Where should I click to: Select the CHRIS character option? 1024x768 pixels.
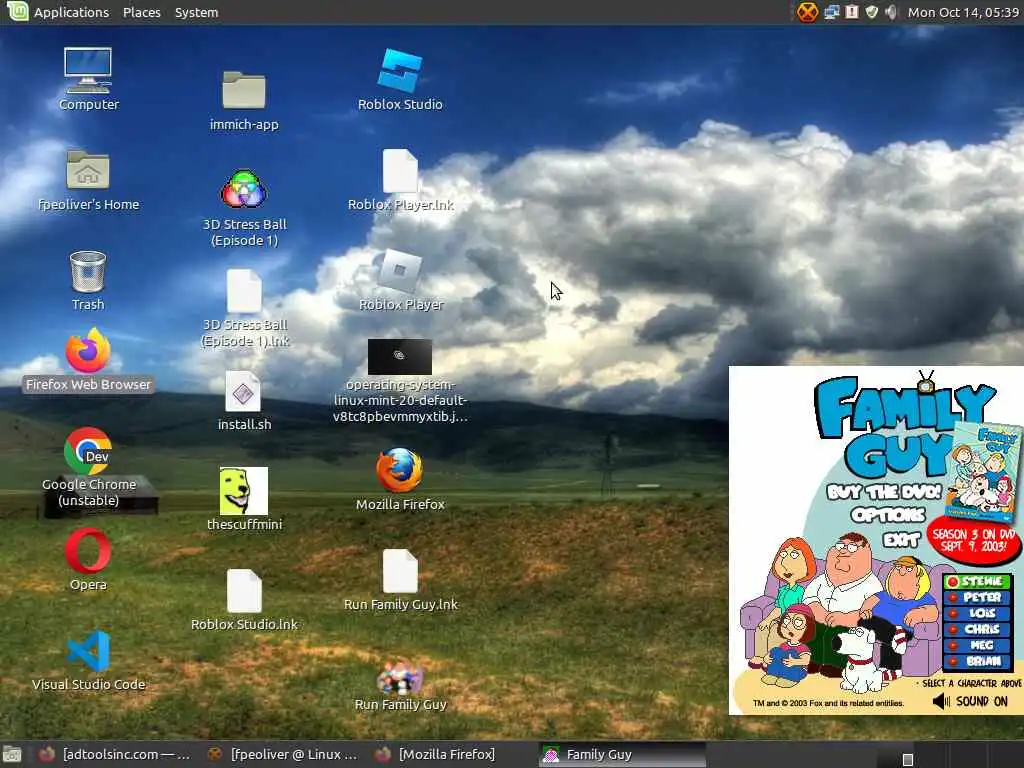click(977, 629)
